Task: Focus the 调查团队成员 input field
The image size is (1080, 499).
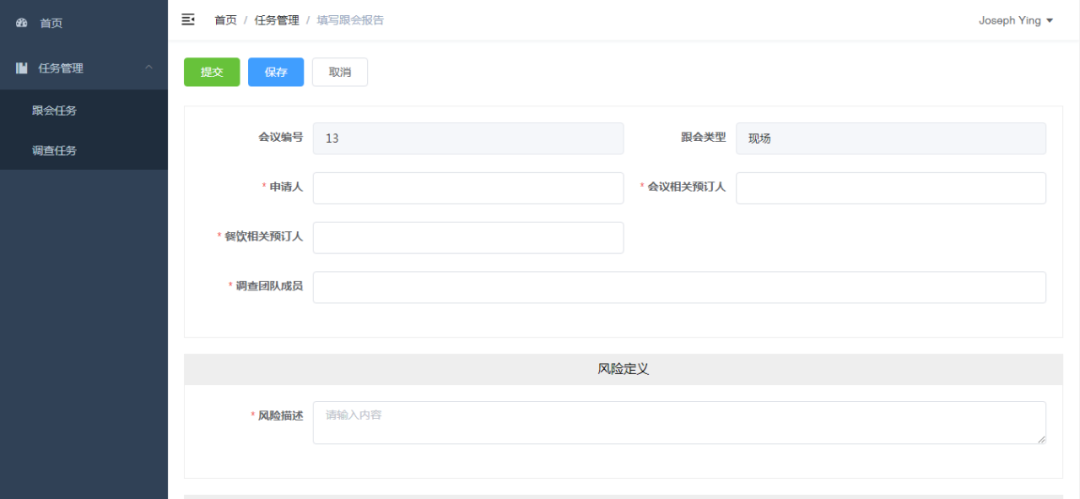Action: pos(679,287)
